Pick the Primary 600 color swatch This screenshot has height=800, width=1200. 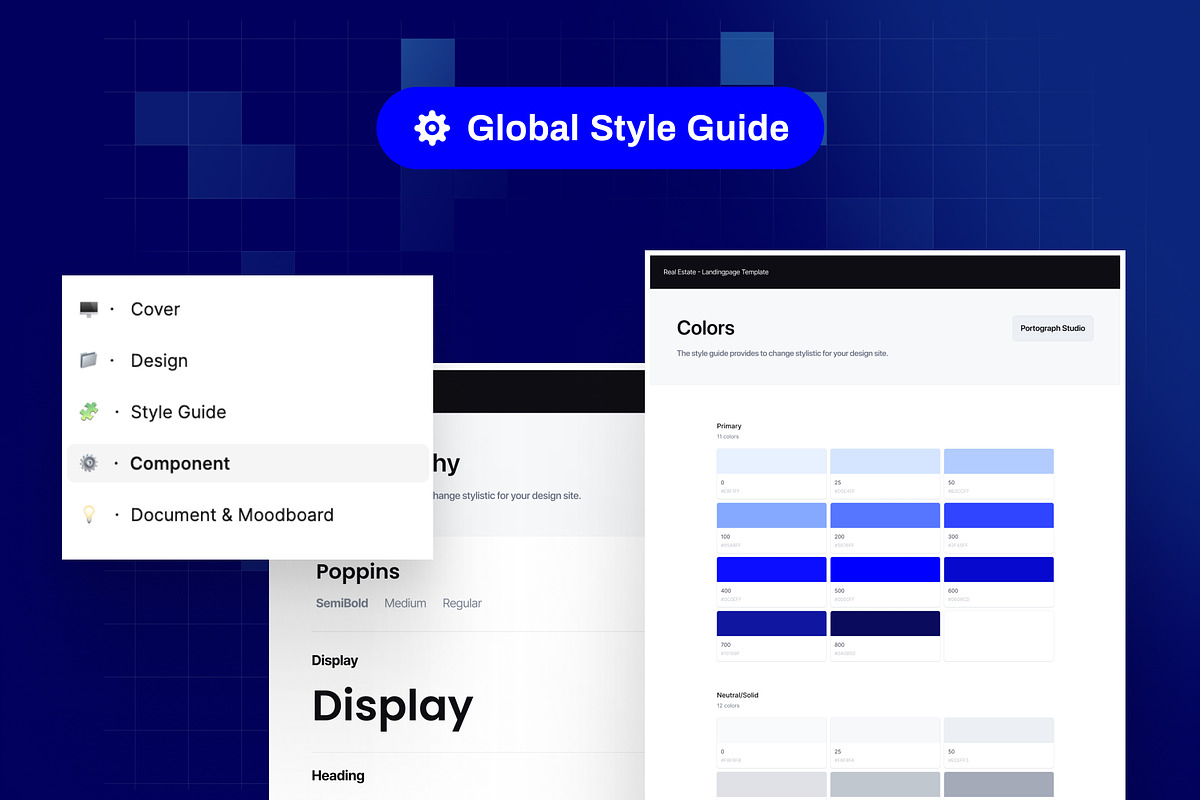click(x=999, y=569)
